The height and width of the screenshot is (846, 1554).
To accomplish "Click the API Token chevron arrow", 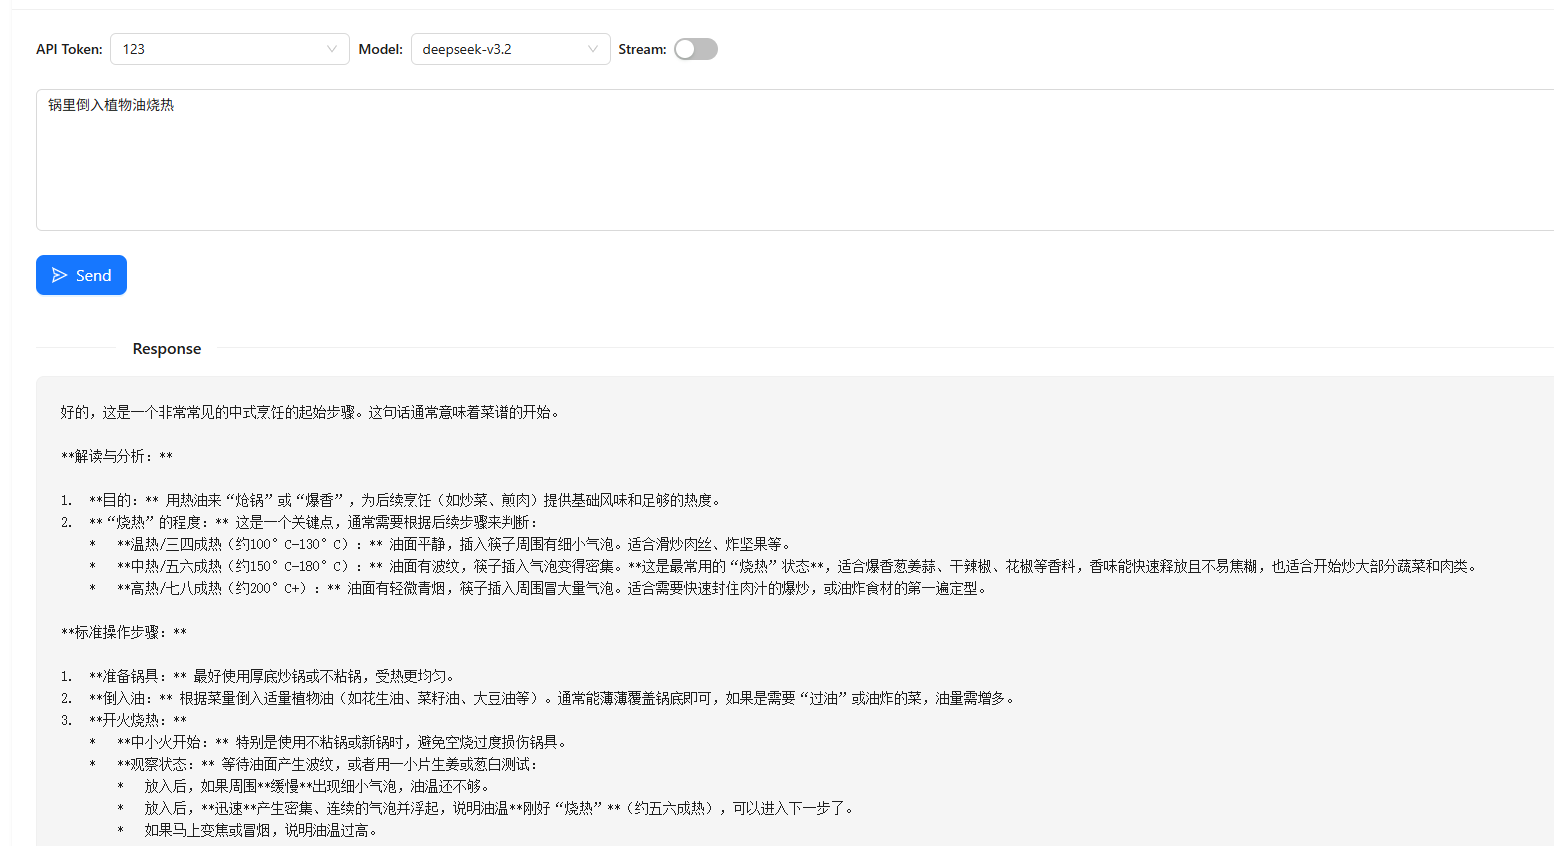I will (331, 49).
